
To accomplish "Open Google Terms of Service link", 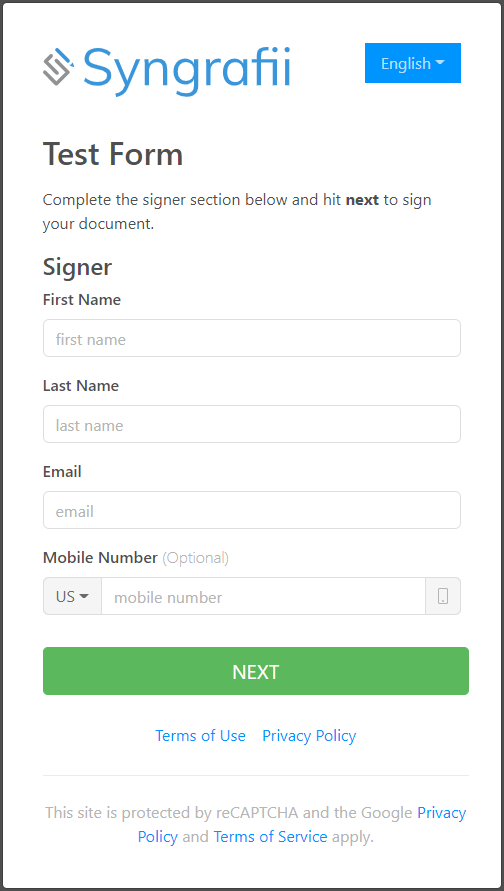I will click(x=270, y=836).
